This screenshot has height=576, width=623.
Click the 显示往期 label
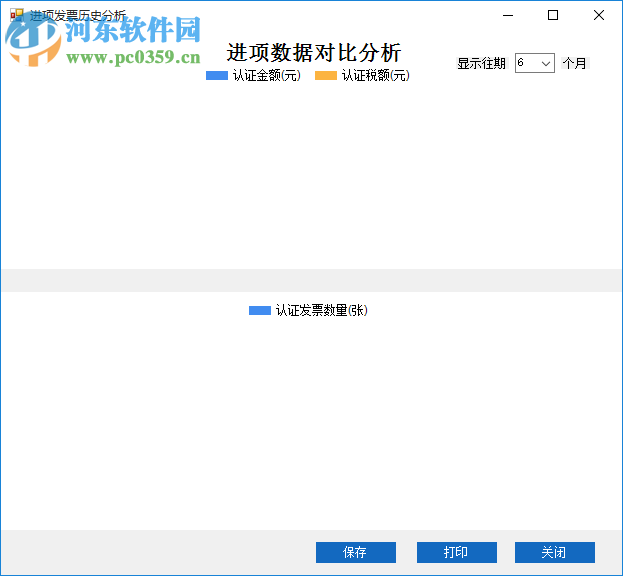(481, 64)
